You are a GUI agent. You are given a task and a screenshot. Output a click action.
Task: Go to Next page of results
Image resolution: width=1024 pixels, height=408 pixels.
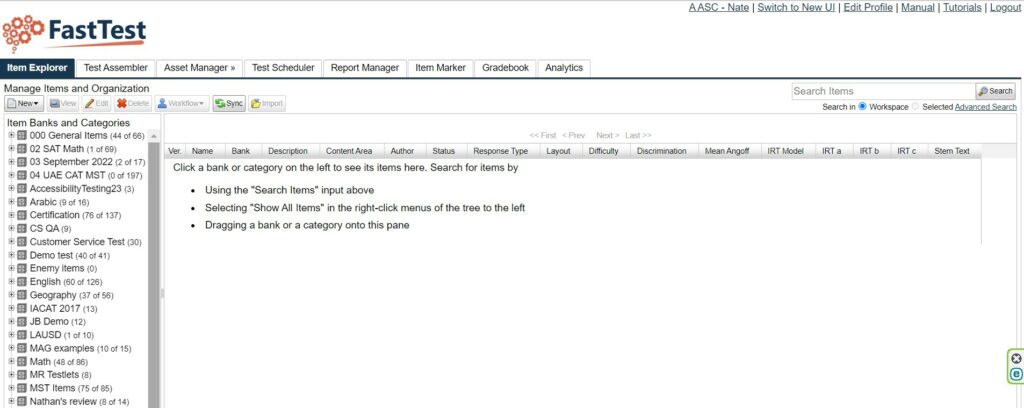pyautogui.click(x=607, y=135)
